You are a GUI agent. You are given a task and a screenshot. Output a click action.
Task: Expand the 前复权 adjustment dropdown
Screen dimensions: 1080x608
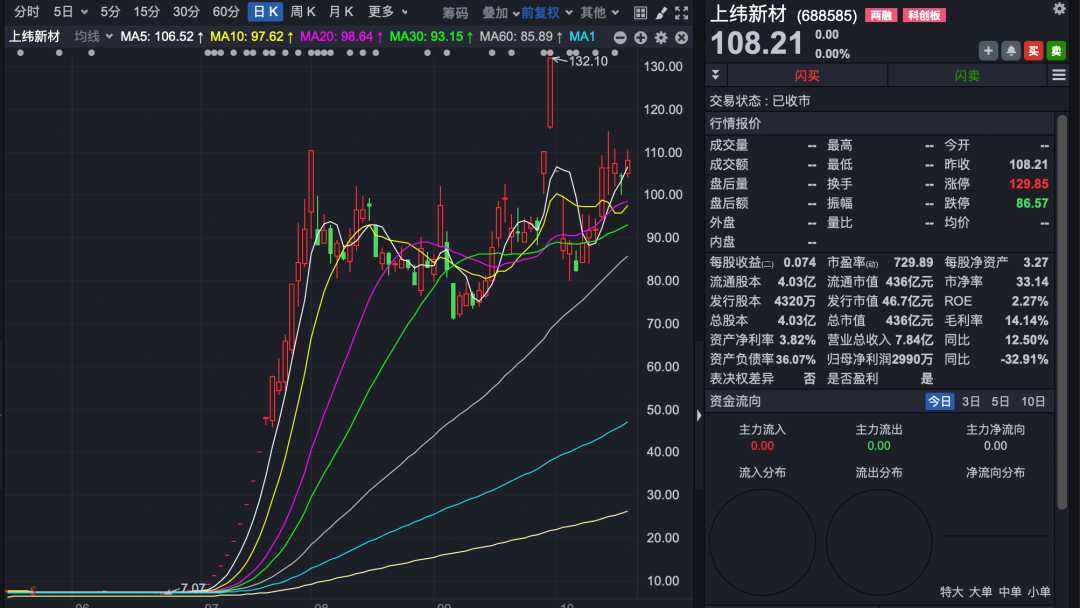(547, 13)
